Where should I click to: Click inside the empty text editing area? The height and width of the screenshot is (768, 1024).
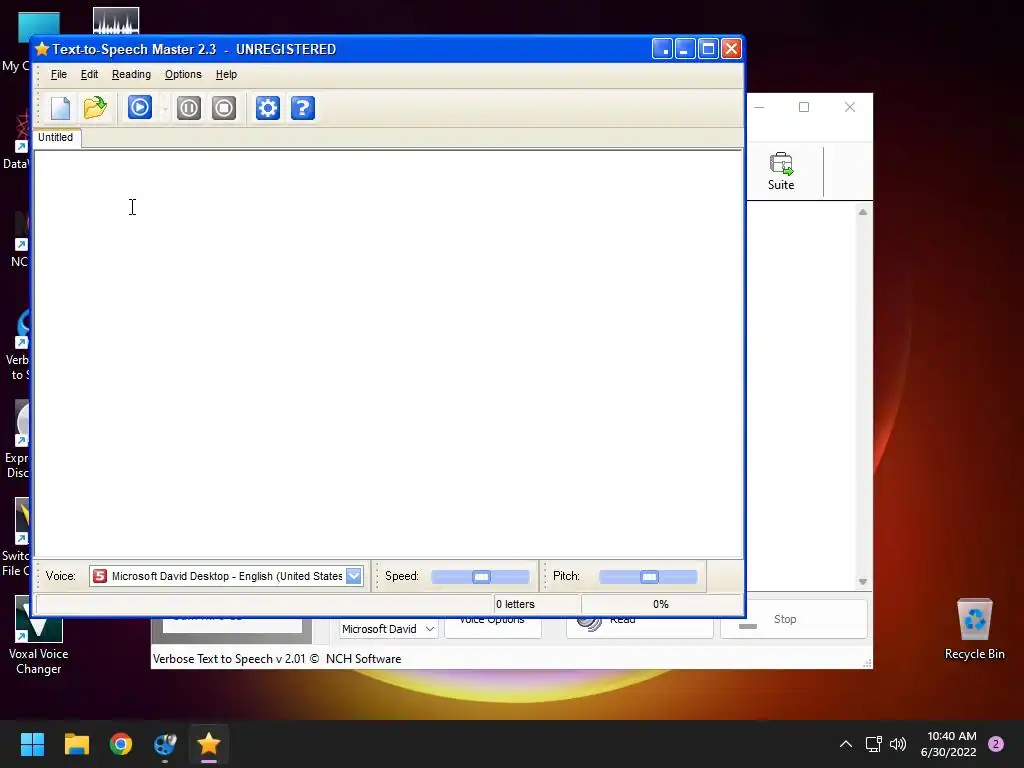point(388,353)
